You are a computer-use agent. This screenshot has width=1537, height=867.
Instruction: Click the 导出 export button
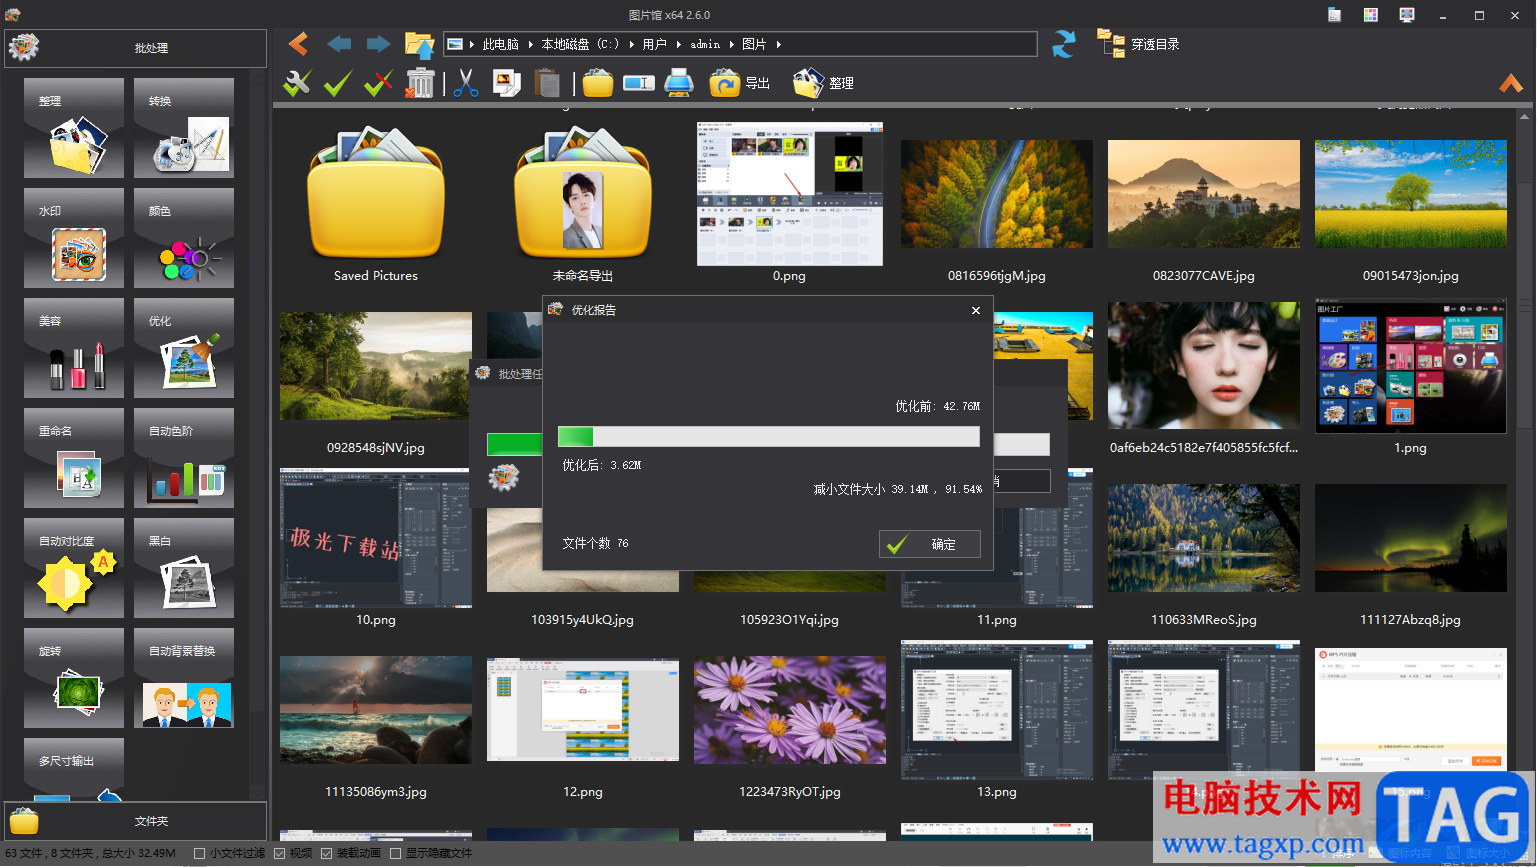(740, 83)
